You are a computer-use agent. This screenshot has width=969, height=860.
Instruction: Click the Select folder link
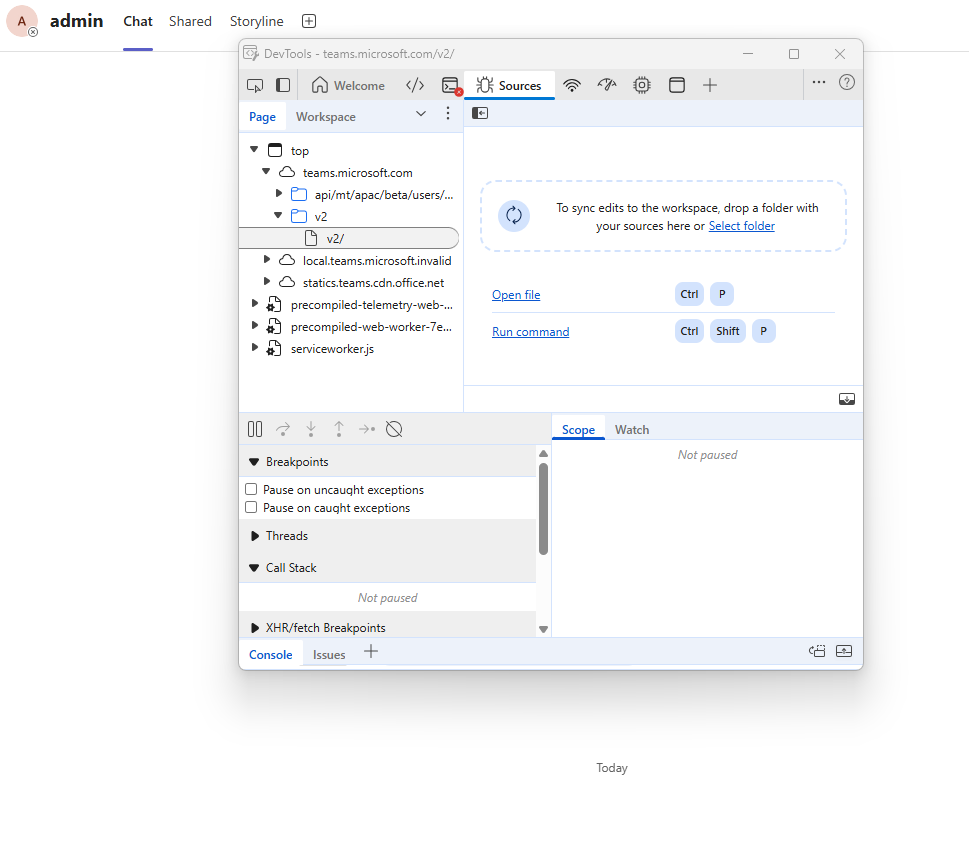741,226
